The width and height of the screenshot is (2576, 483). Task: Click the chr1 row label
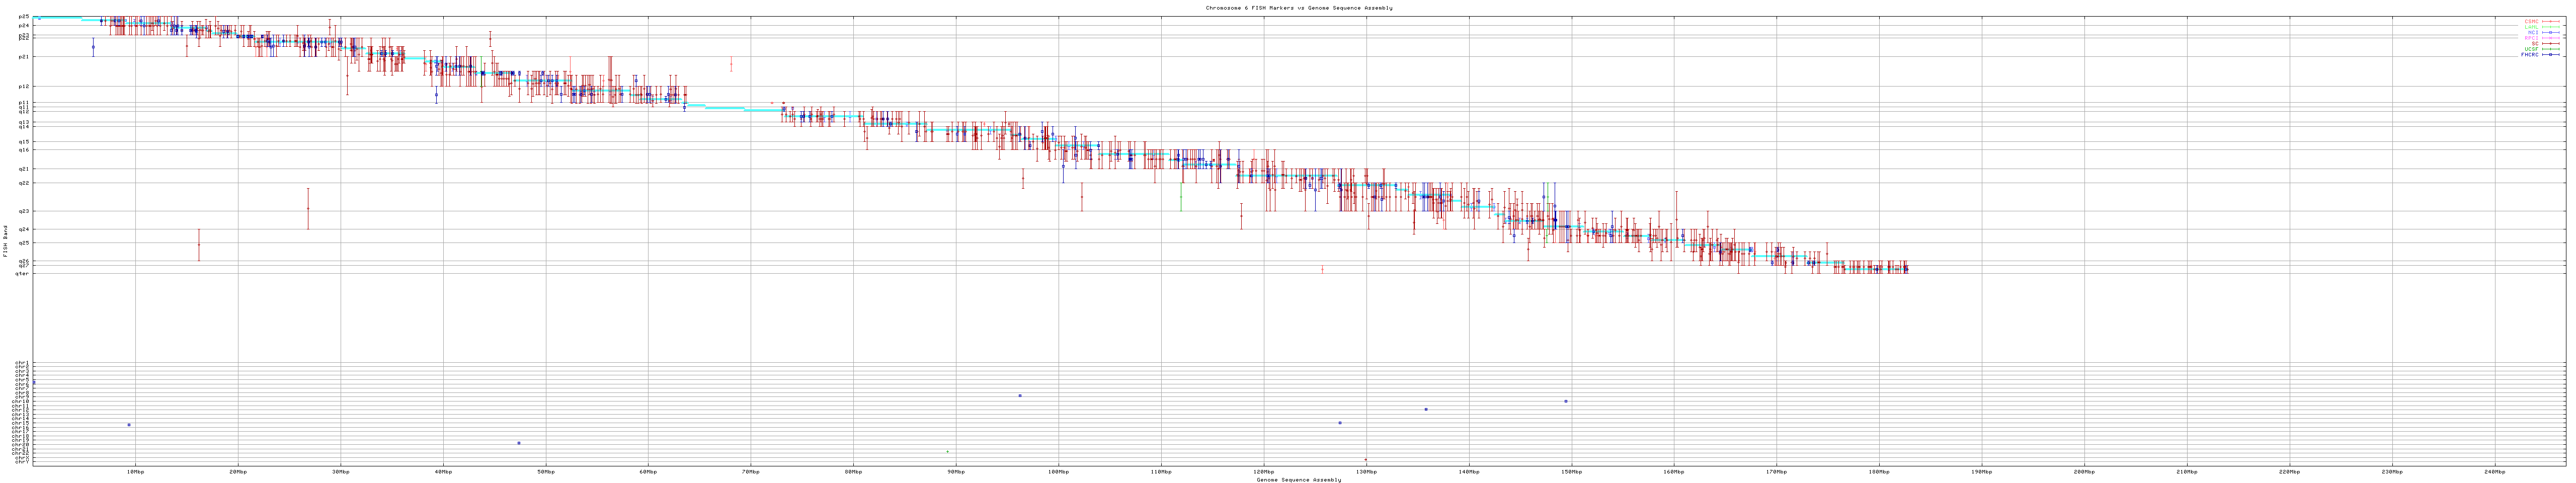[22, 363]
